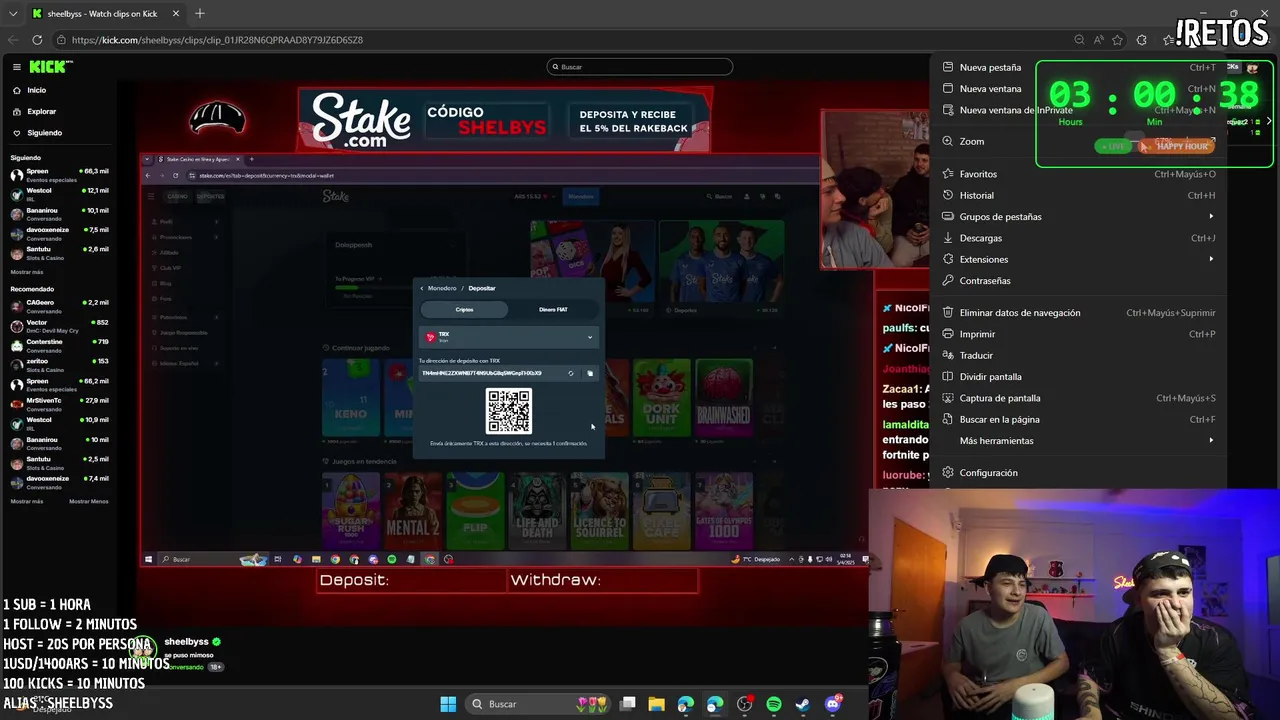Reload the browser page

tap(37, 40)
